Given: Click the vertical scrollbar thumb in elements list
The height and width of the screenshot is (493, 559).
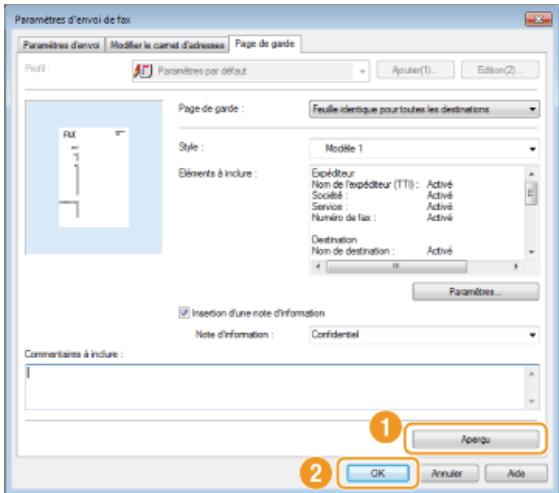Looking at the screenshot, I should [x=531, y=193].
